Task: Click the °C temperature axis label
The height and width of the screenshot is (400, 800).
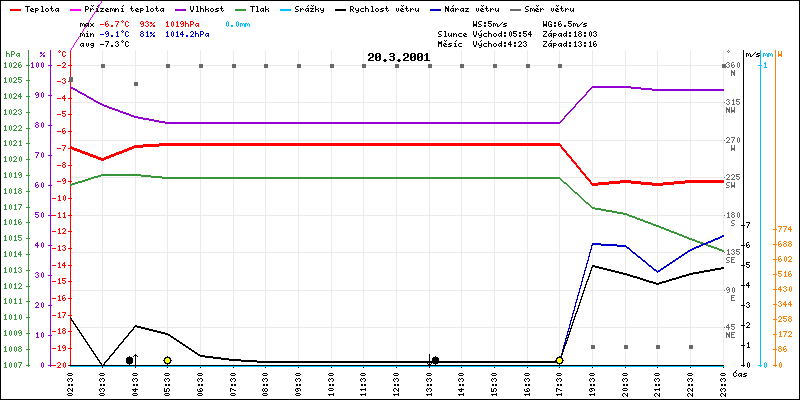Action: [x=62, y=53]
